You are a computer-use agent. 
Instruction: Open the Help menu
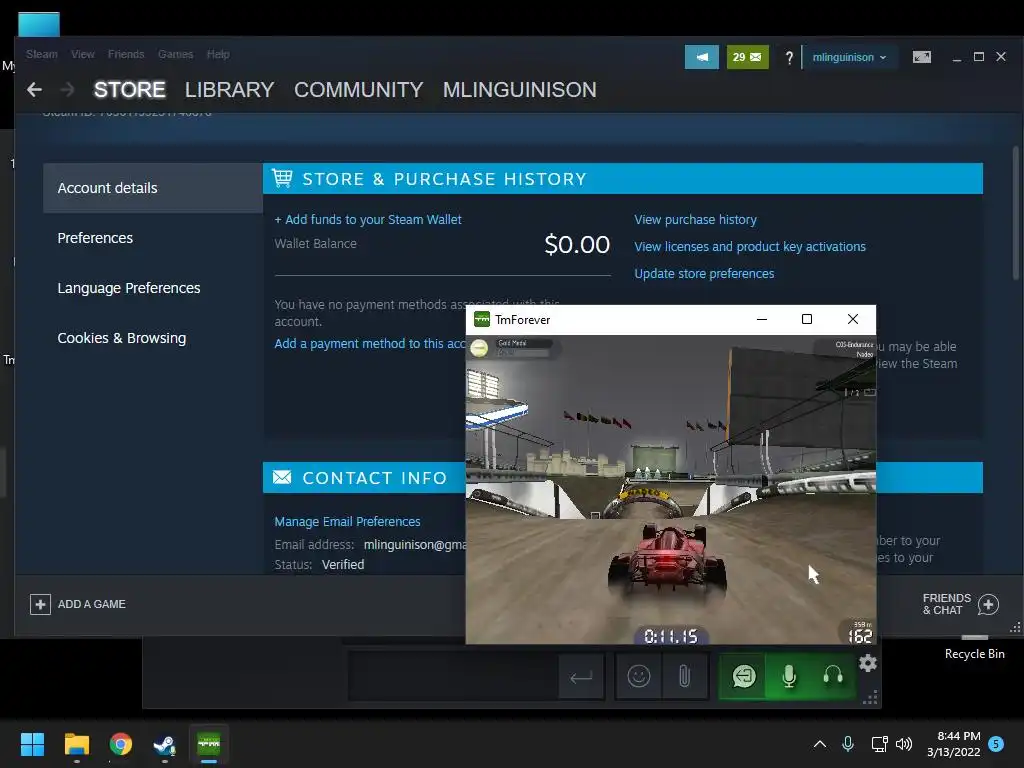coord(218,54)
